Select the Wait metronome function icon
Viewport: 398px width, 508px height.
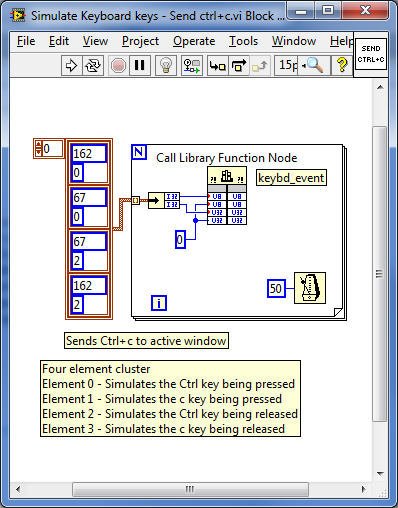310,288
